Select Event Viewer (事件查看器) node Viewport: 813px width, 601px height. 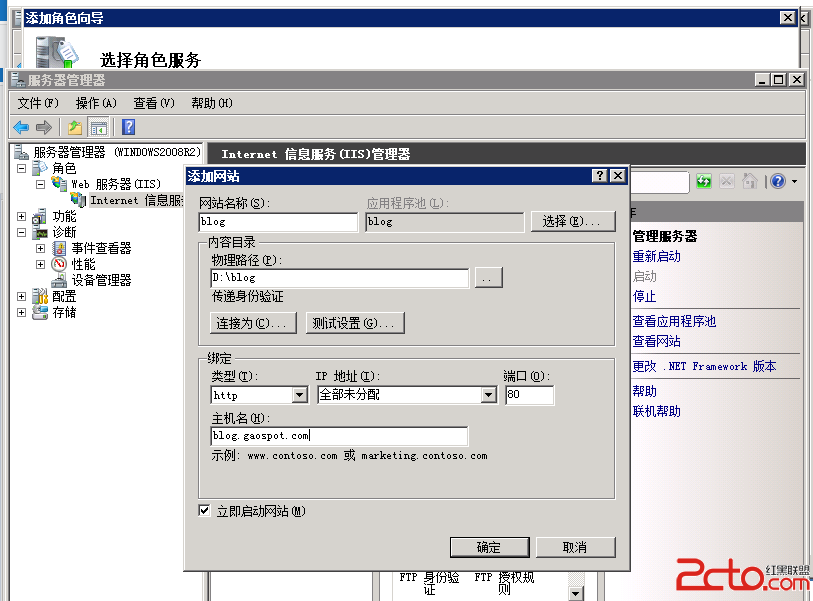pos(101,248)
